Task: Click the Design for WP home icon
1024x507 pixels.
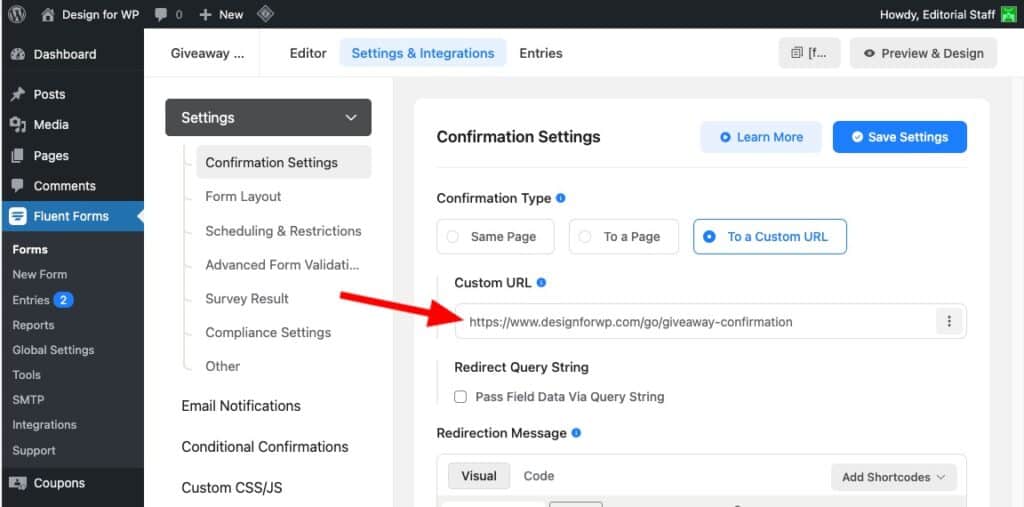Action: (x=48, y=15)
